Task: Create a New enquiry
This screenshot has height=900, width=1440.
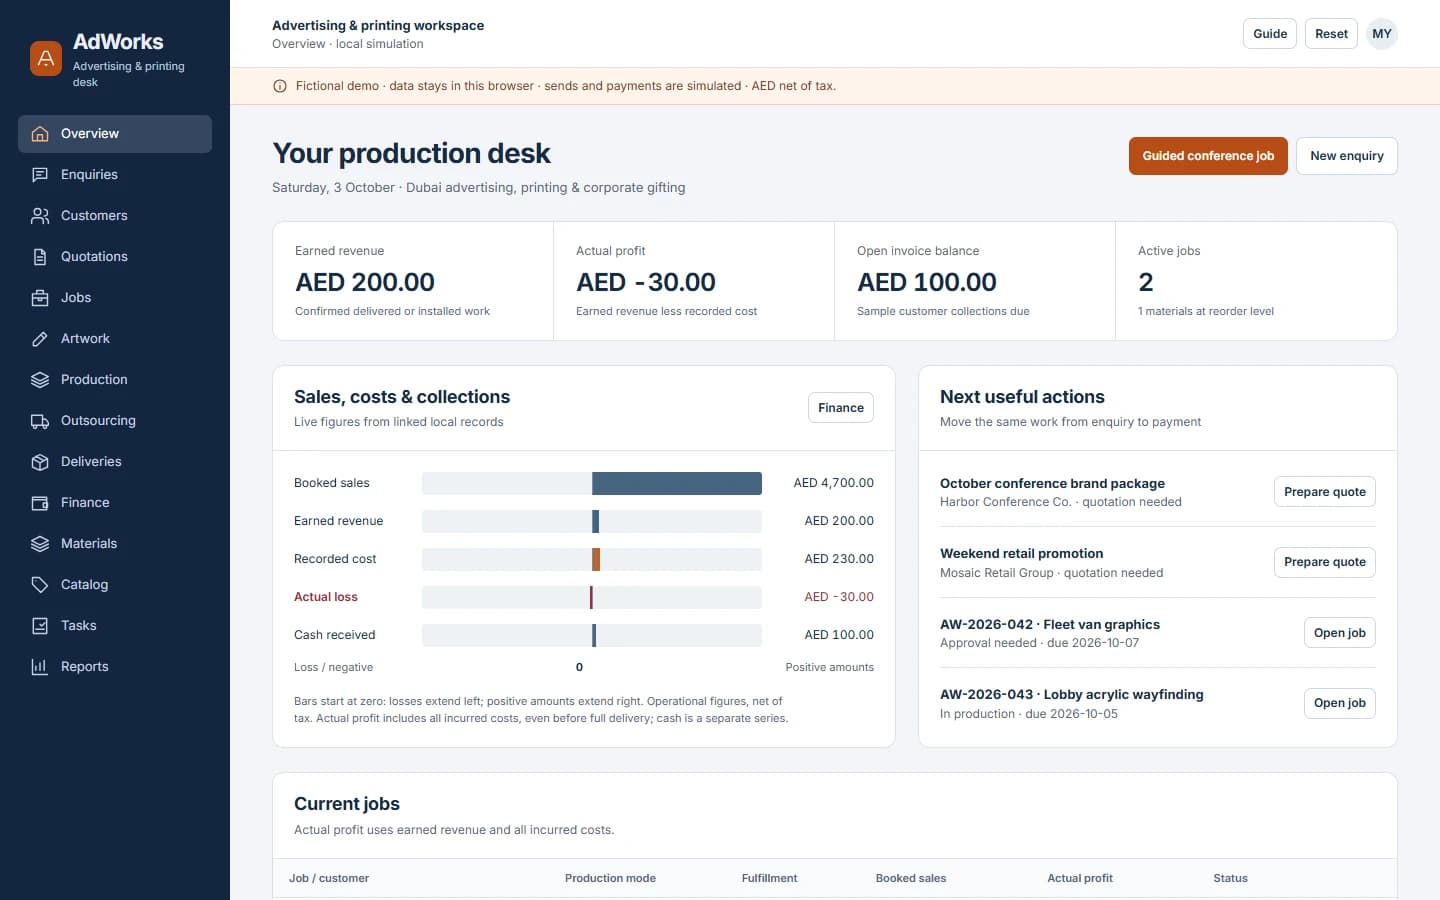Action: click(1347, 156)
